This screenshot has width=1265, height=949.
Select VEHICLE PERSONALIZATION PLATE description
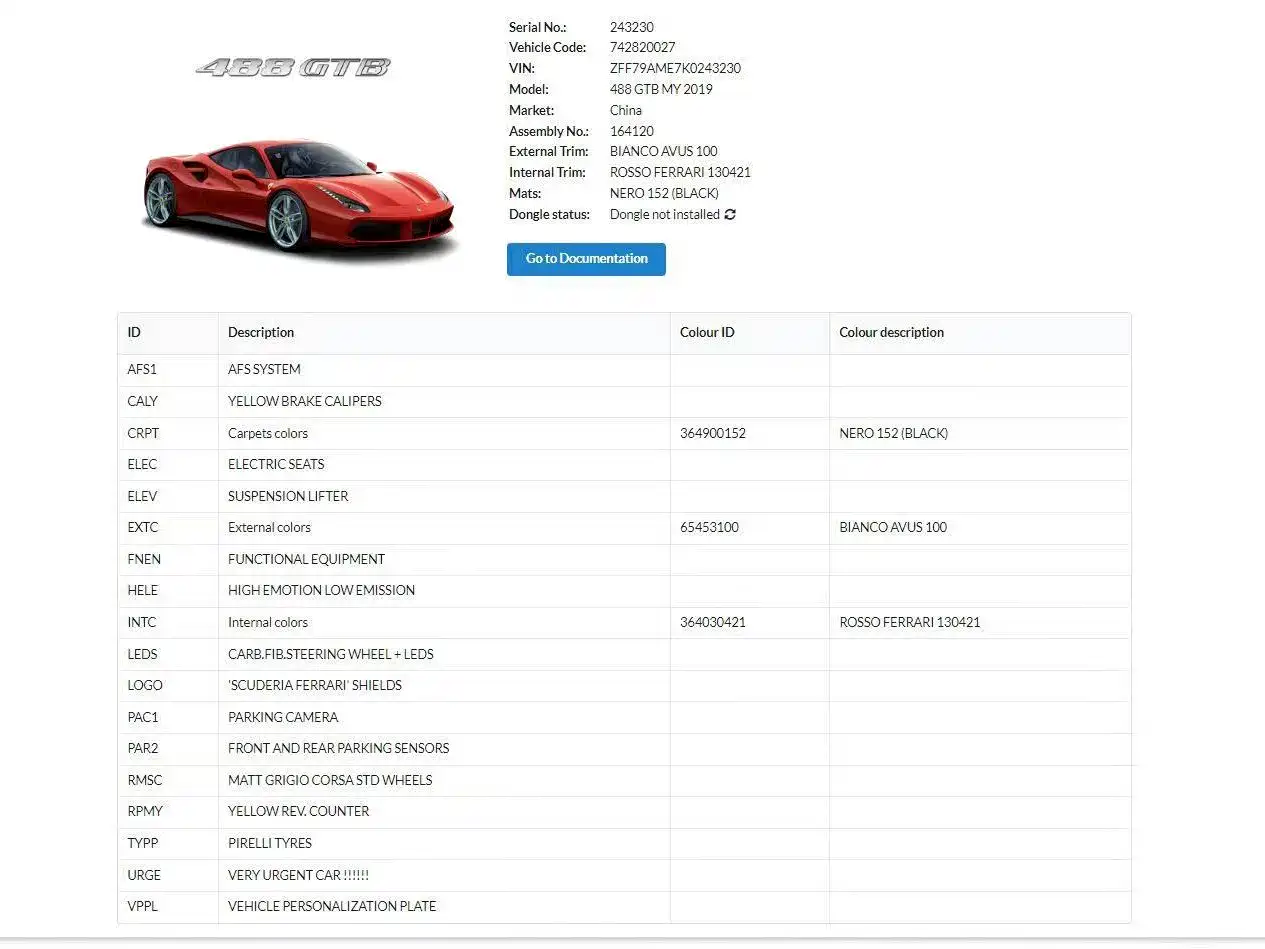(x=332, y=907)
